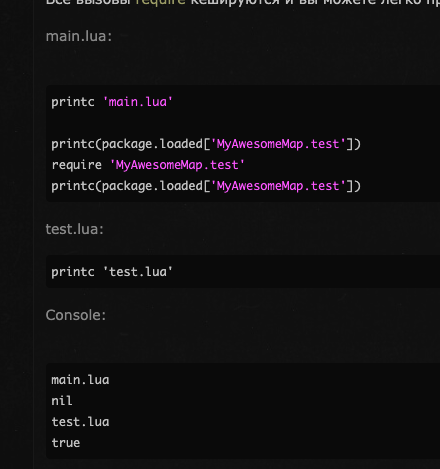Click the pink 'main.lua' string literal
Viewport: 440px width, 469px height.
(x=138, y=102)
